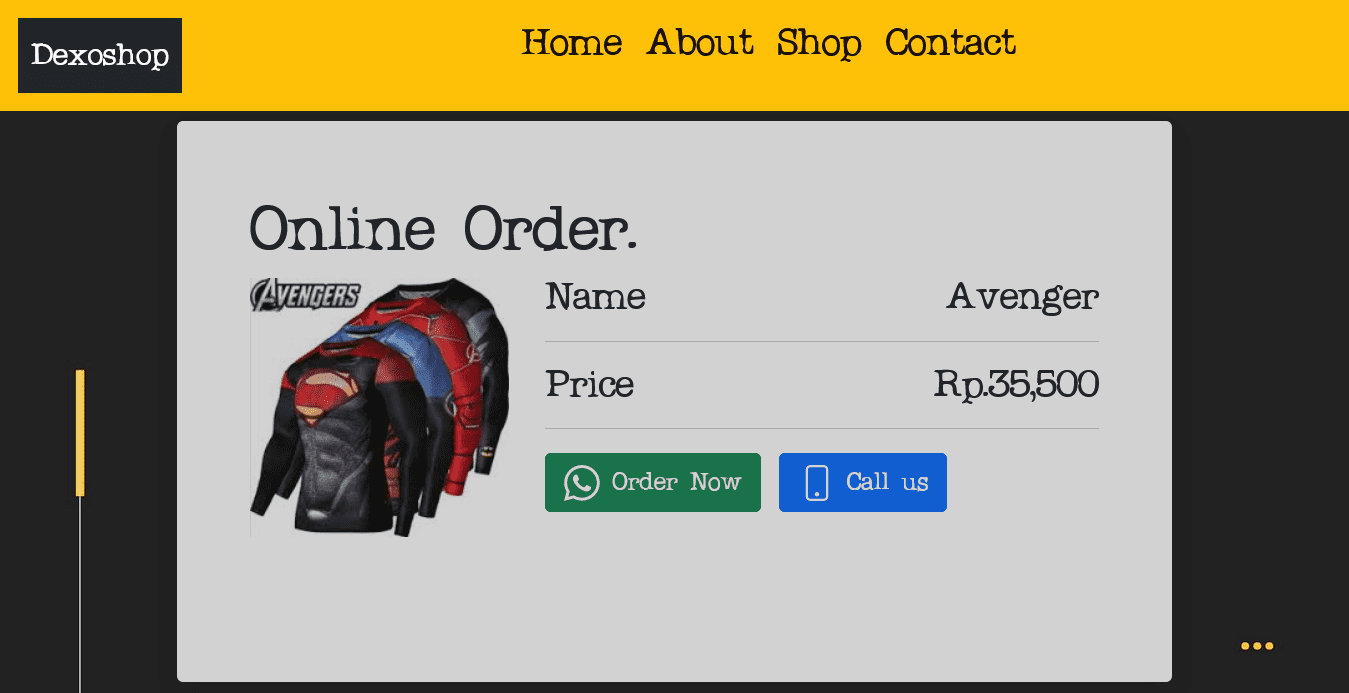Viewport: 1349px width, 693px height.
Task: Select the Rp.35,500 price value
Action: pyautogui.click(x=1016, y=384)
